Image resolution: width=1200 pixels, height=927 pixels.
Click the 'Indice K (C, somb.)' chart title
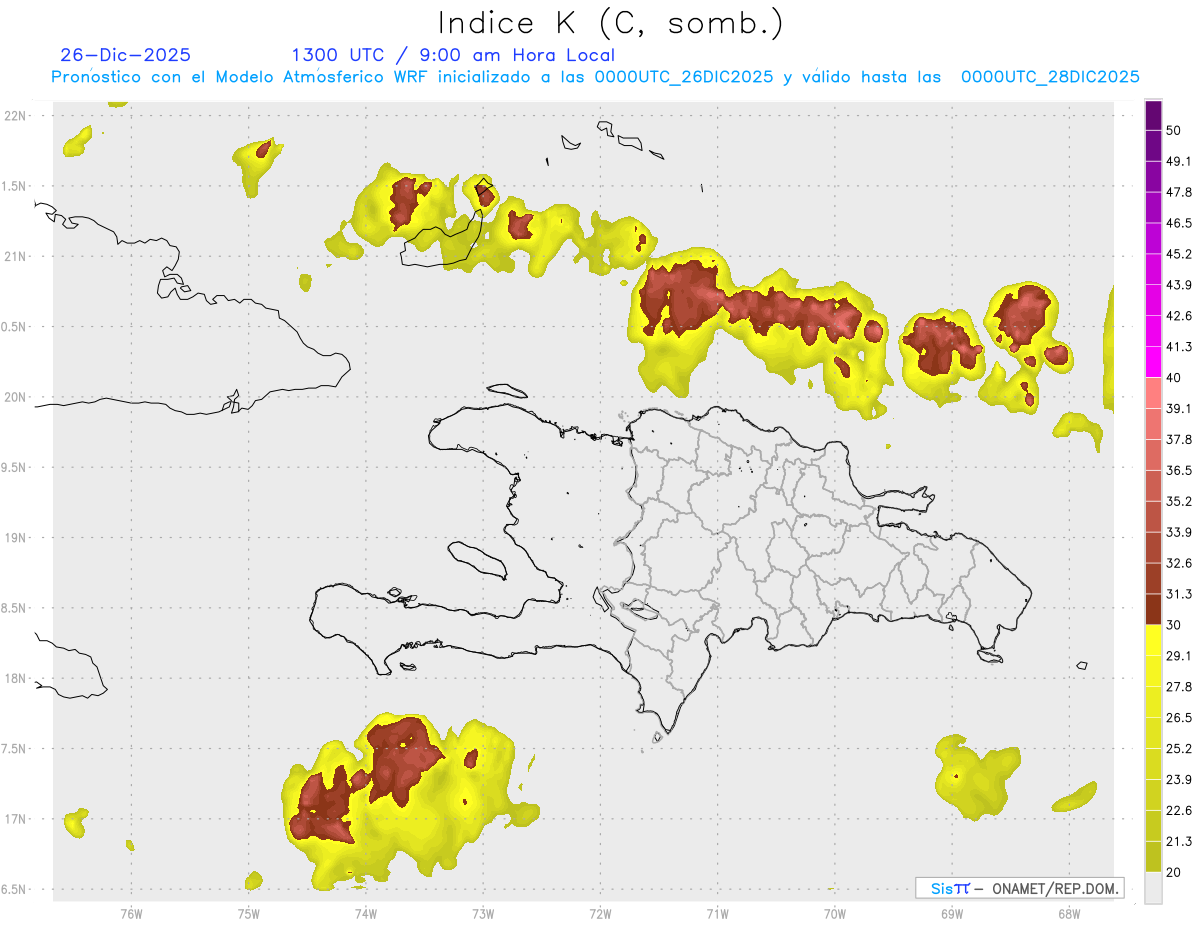point(611,23)
